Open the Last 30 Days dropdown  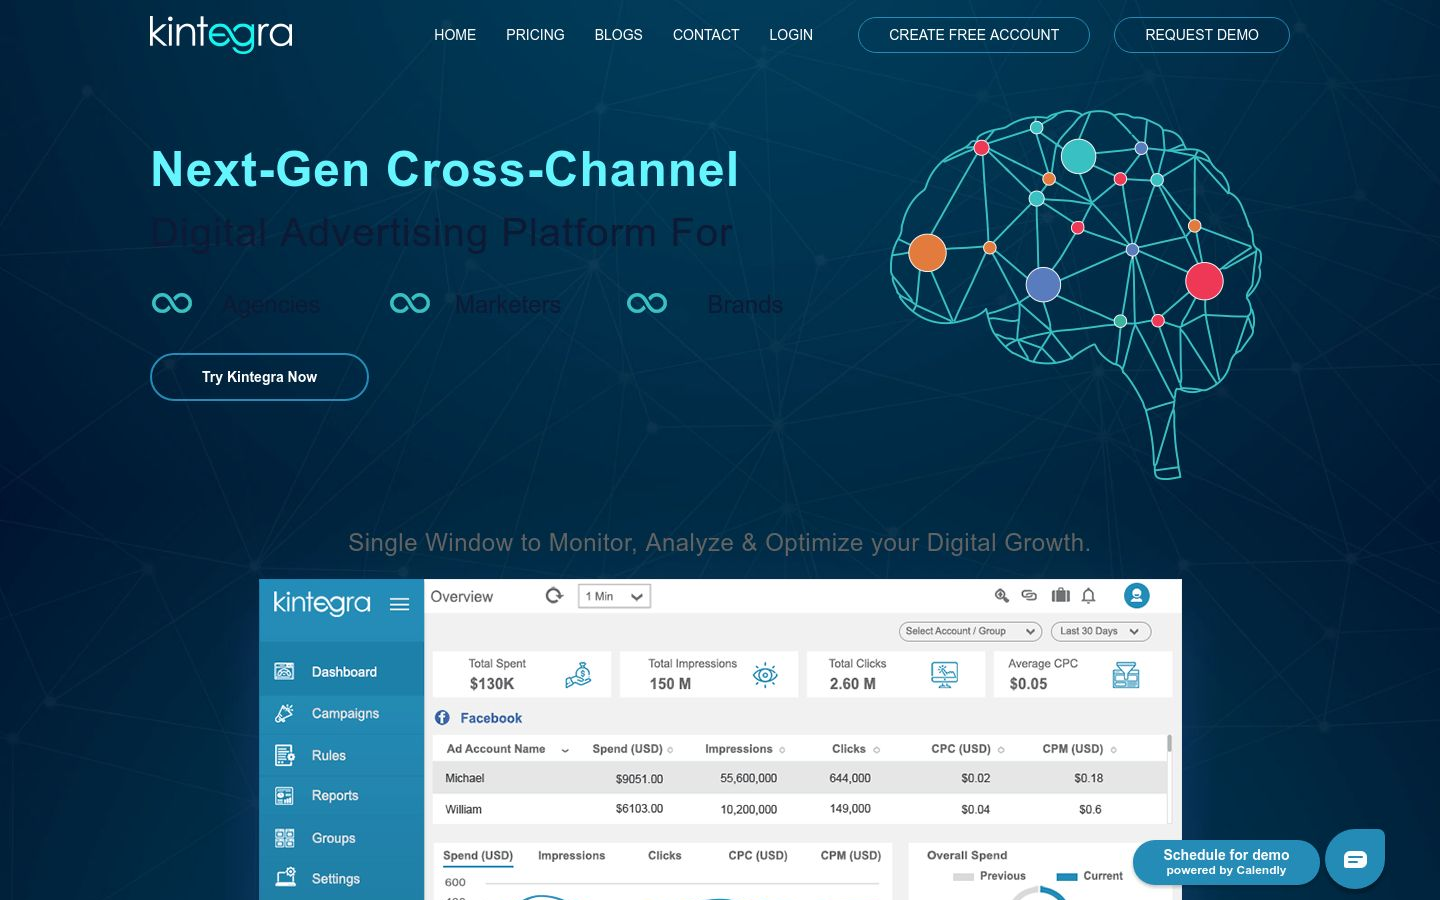pos(1101,631)
